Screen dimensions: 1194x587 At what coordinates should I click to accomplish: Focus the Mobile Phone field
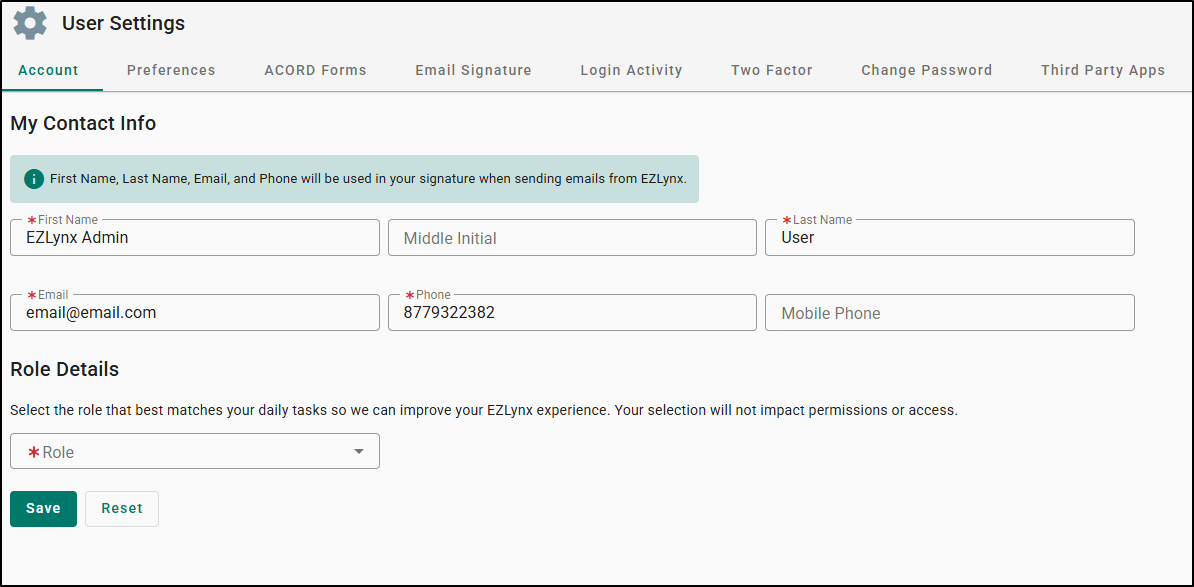[950, 312]
